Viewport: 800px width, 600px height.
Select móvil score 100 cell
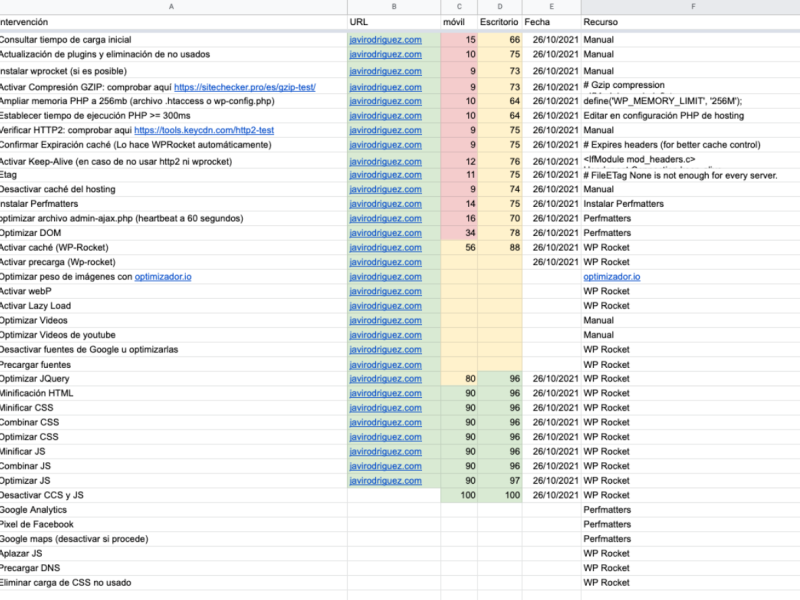459,495
